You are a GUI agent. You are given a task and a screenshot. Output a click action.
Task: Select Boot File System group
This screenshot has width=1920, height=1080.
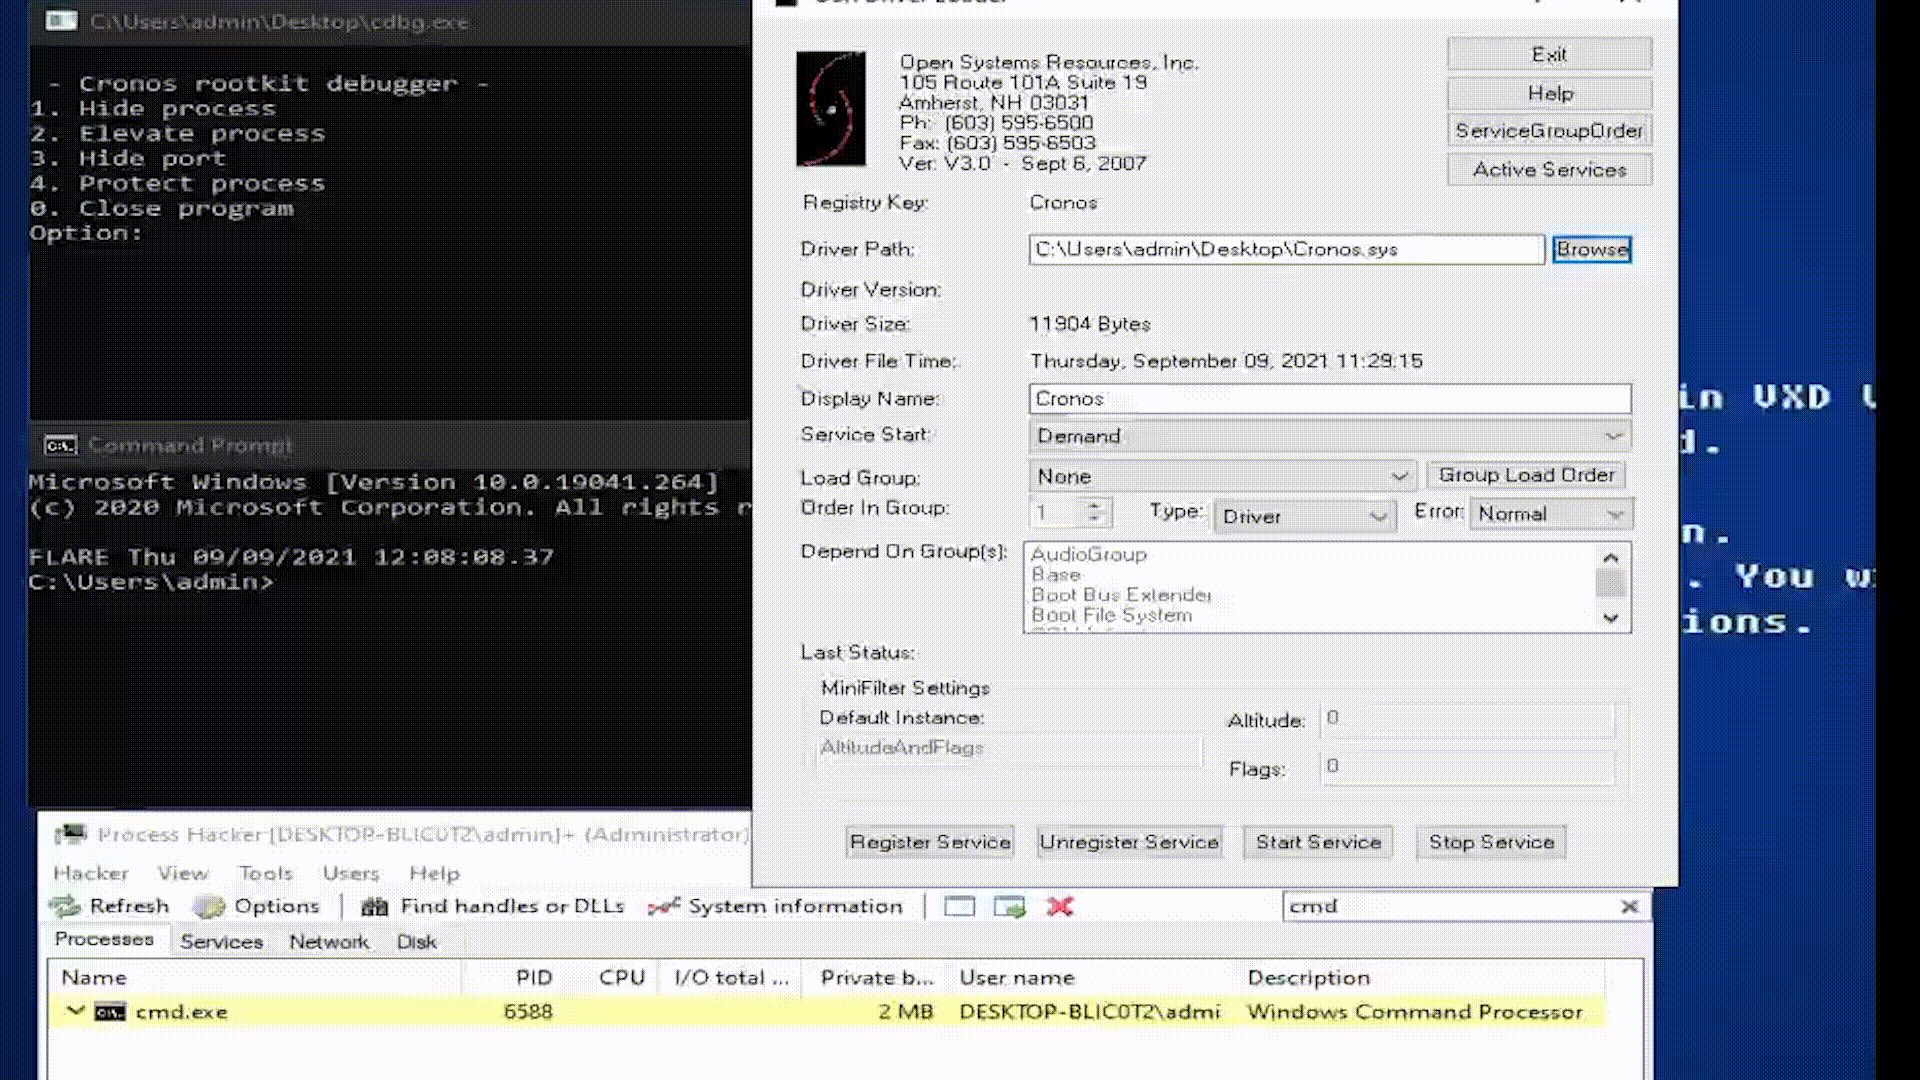[x=1112, y=616]
